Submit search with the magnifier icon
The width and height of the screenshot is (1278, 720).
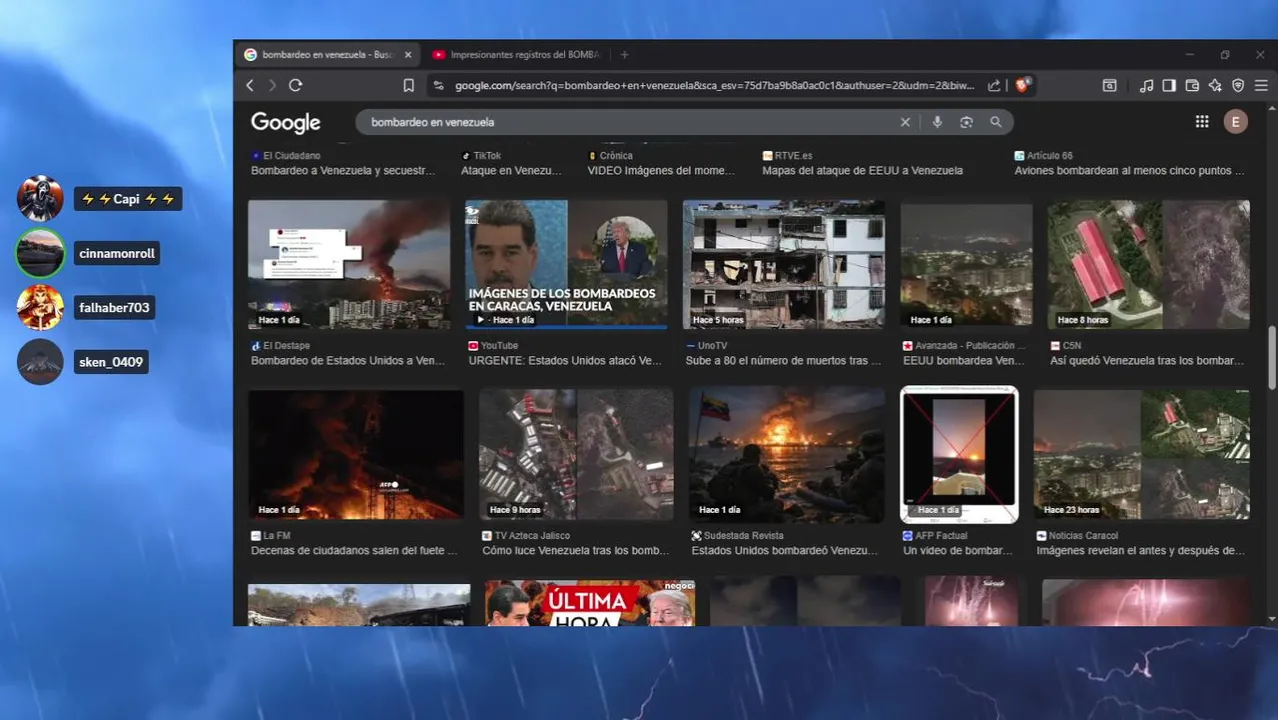[x=996, y=122]
